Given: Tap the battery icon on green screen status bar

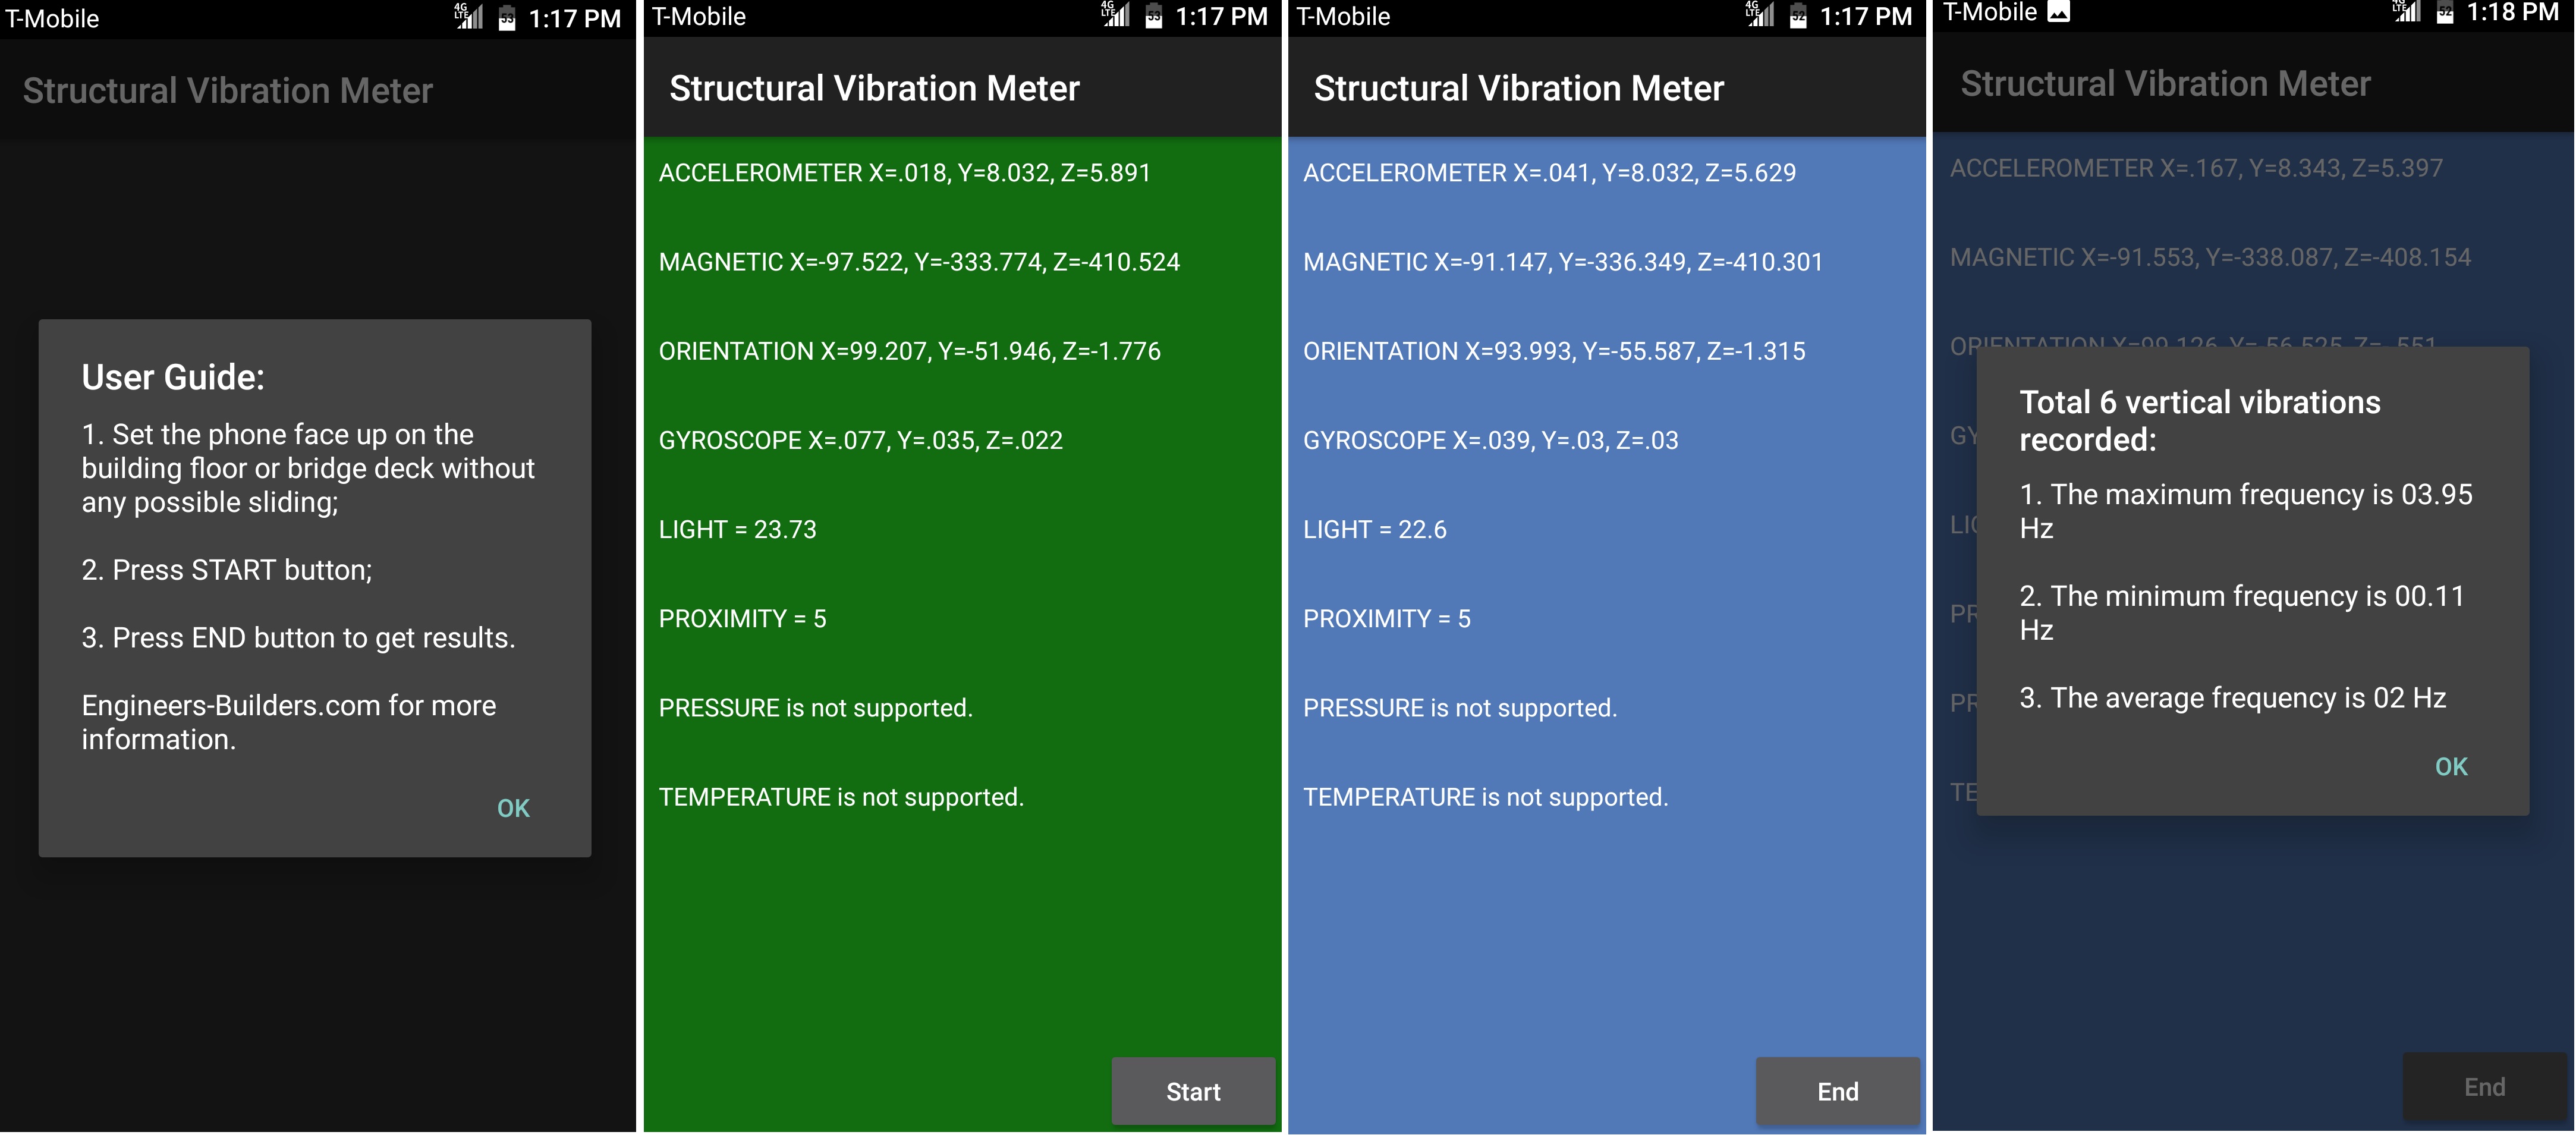Looking at the screenshot, I should tap(1153, 16).
